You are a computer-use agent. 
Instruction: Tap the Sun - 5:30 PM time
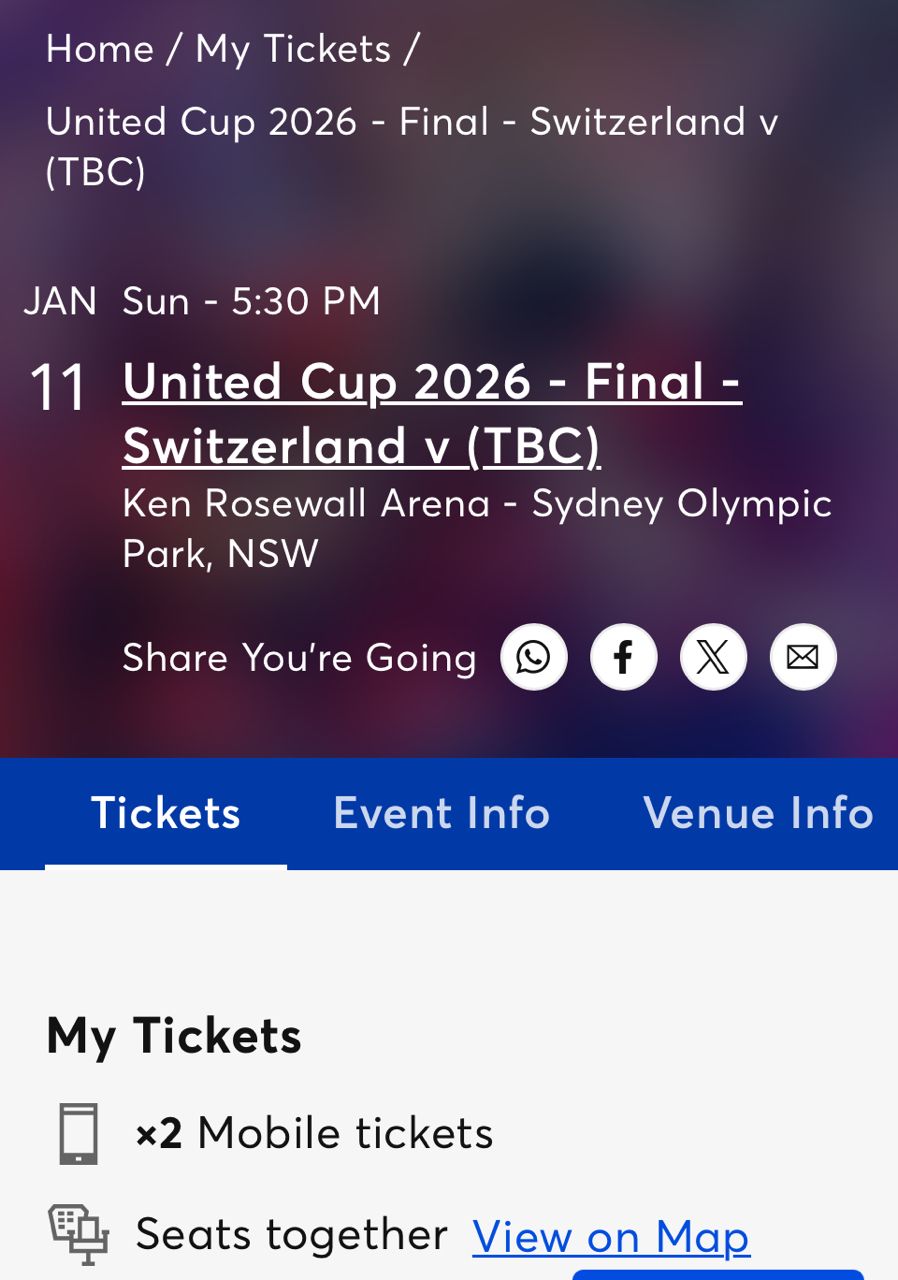click(251, 301)
